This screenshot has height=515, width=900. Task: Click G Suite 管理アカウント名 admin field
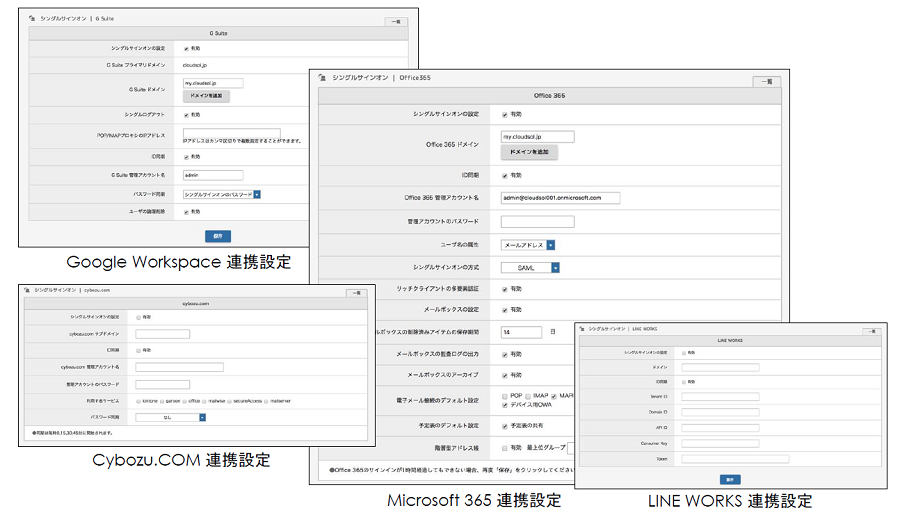pyautogui.click(x=213, y=175)
